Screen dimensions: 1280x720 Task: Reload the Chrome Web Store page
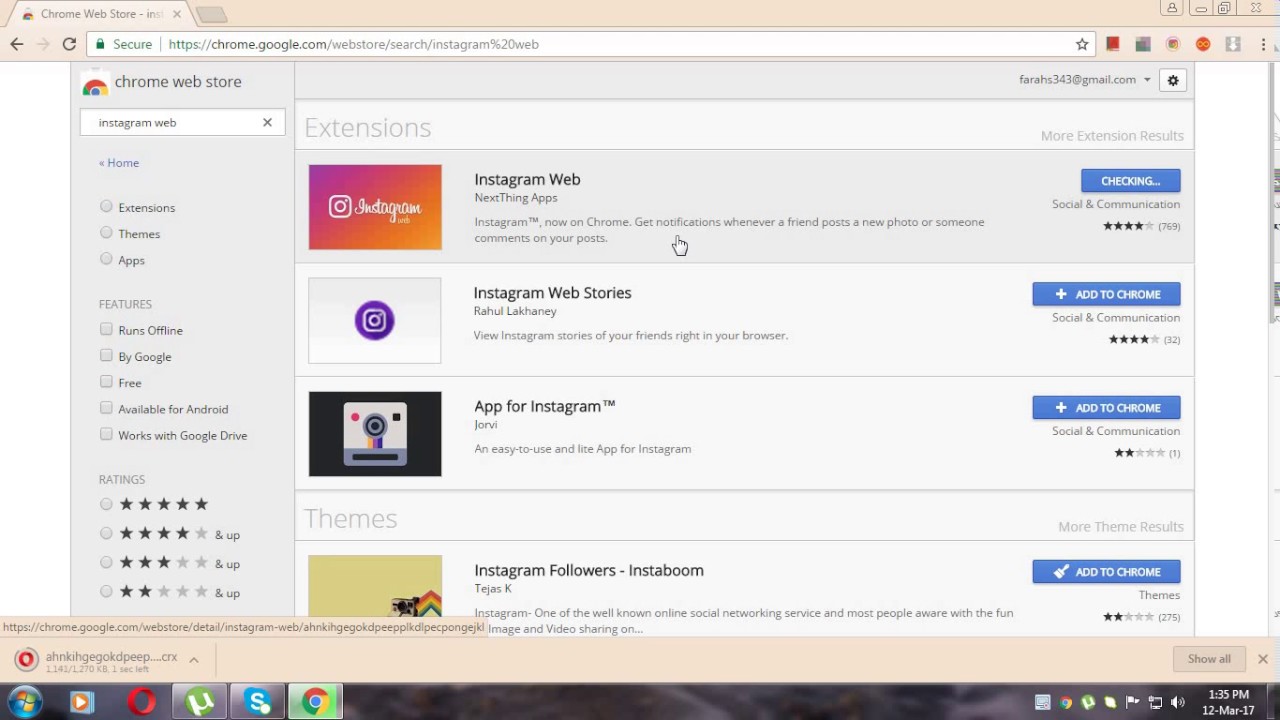click(x=69, y=44)
